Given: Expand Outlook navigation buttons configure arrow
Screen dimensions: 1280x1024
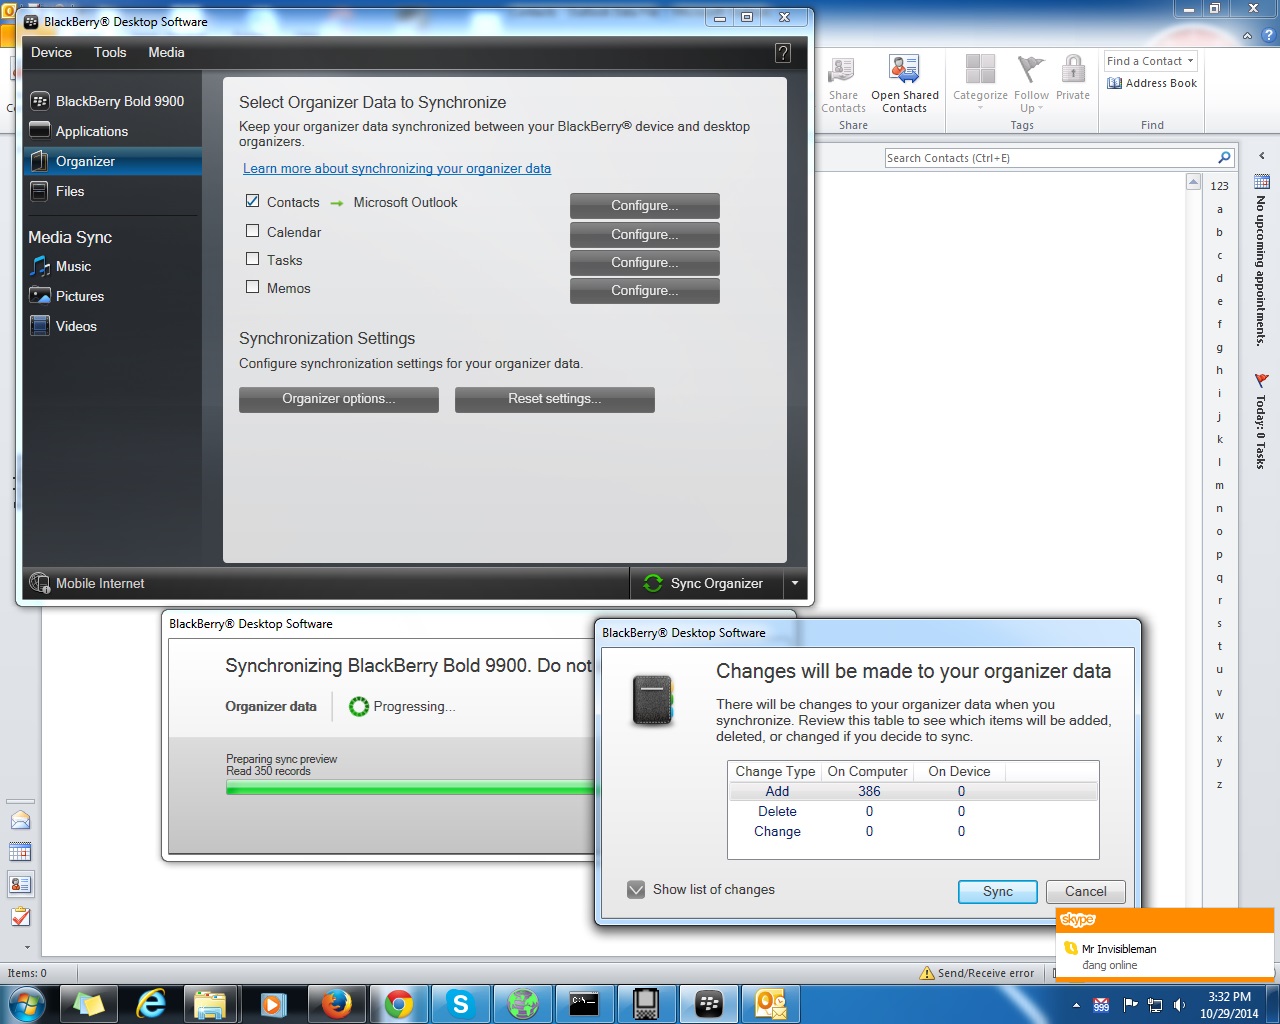Looking at the screenshot, I should click(x=27, y=947).
